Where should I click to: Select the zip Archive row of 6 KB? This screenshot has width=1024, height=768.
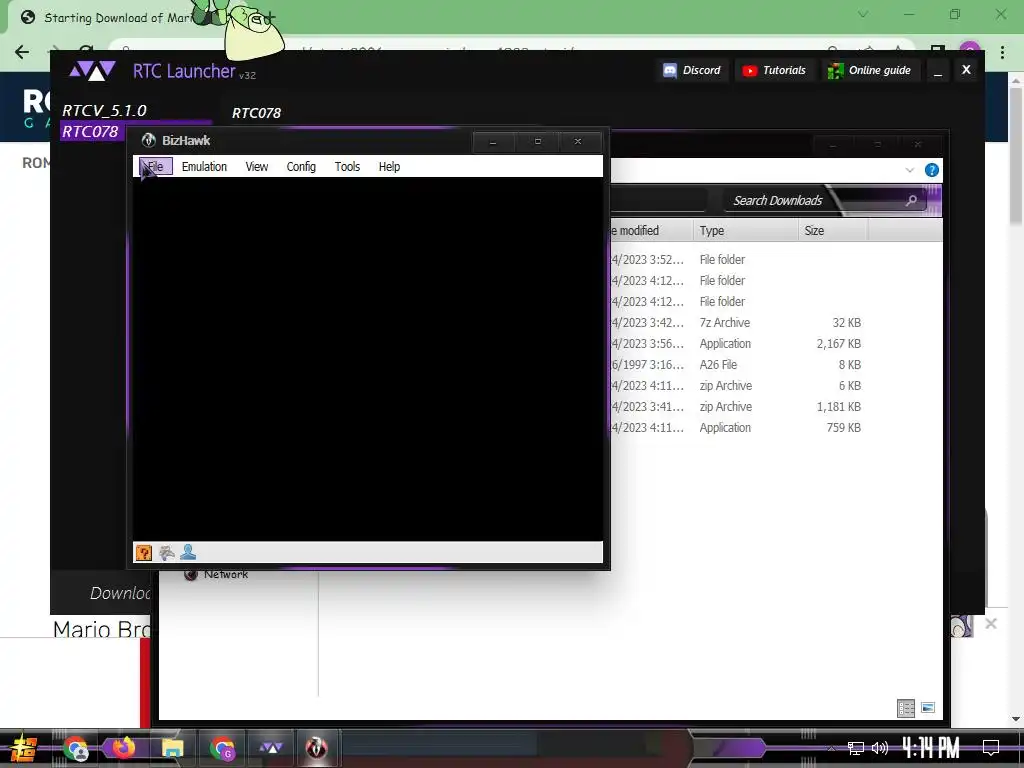736,385
